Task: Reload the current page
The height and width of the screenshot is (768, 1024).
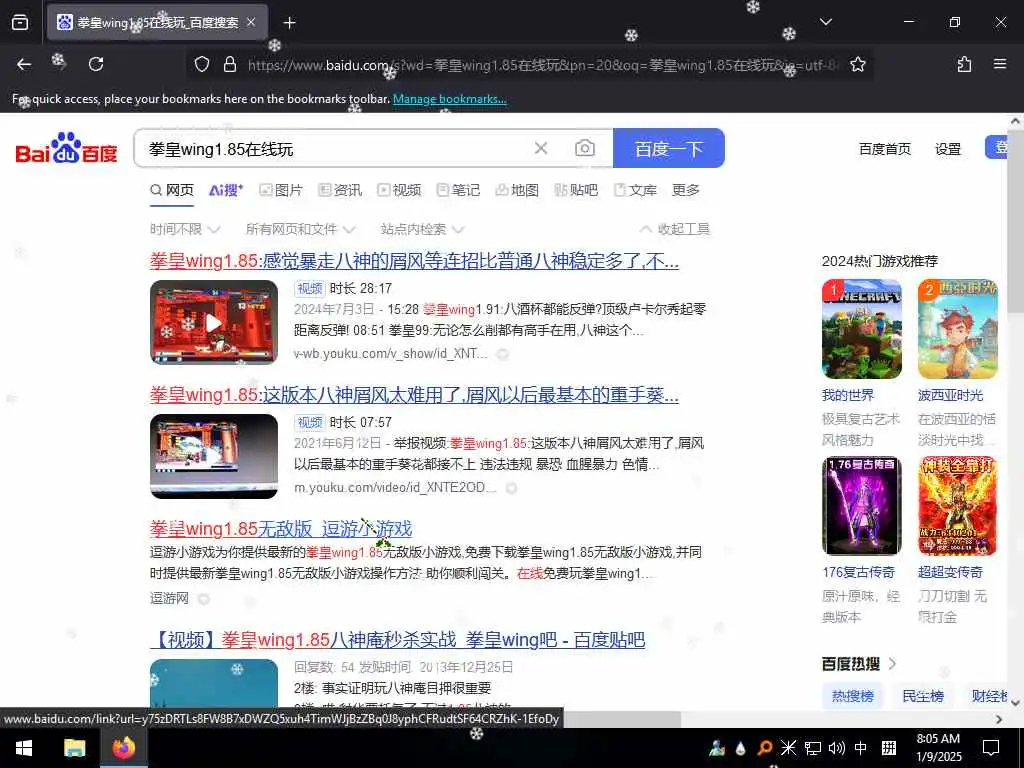Action: (x=96, y=64)
